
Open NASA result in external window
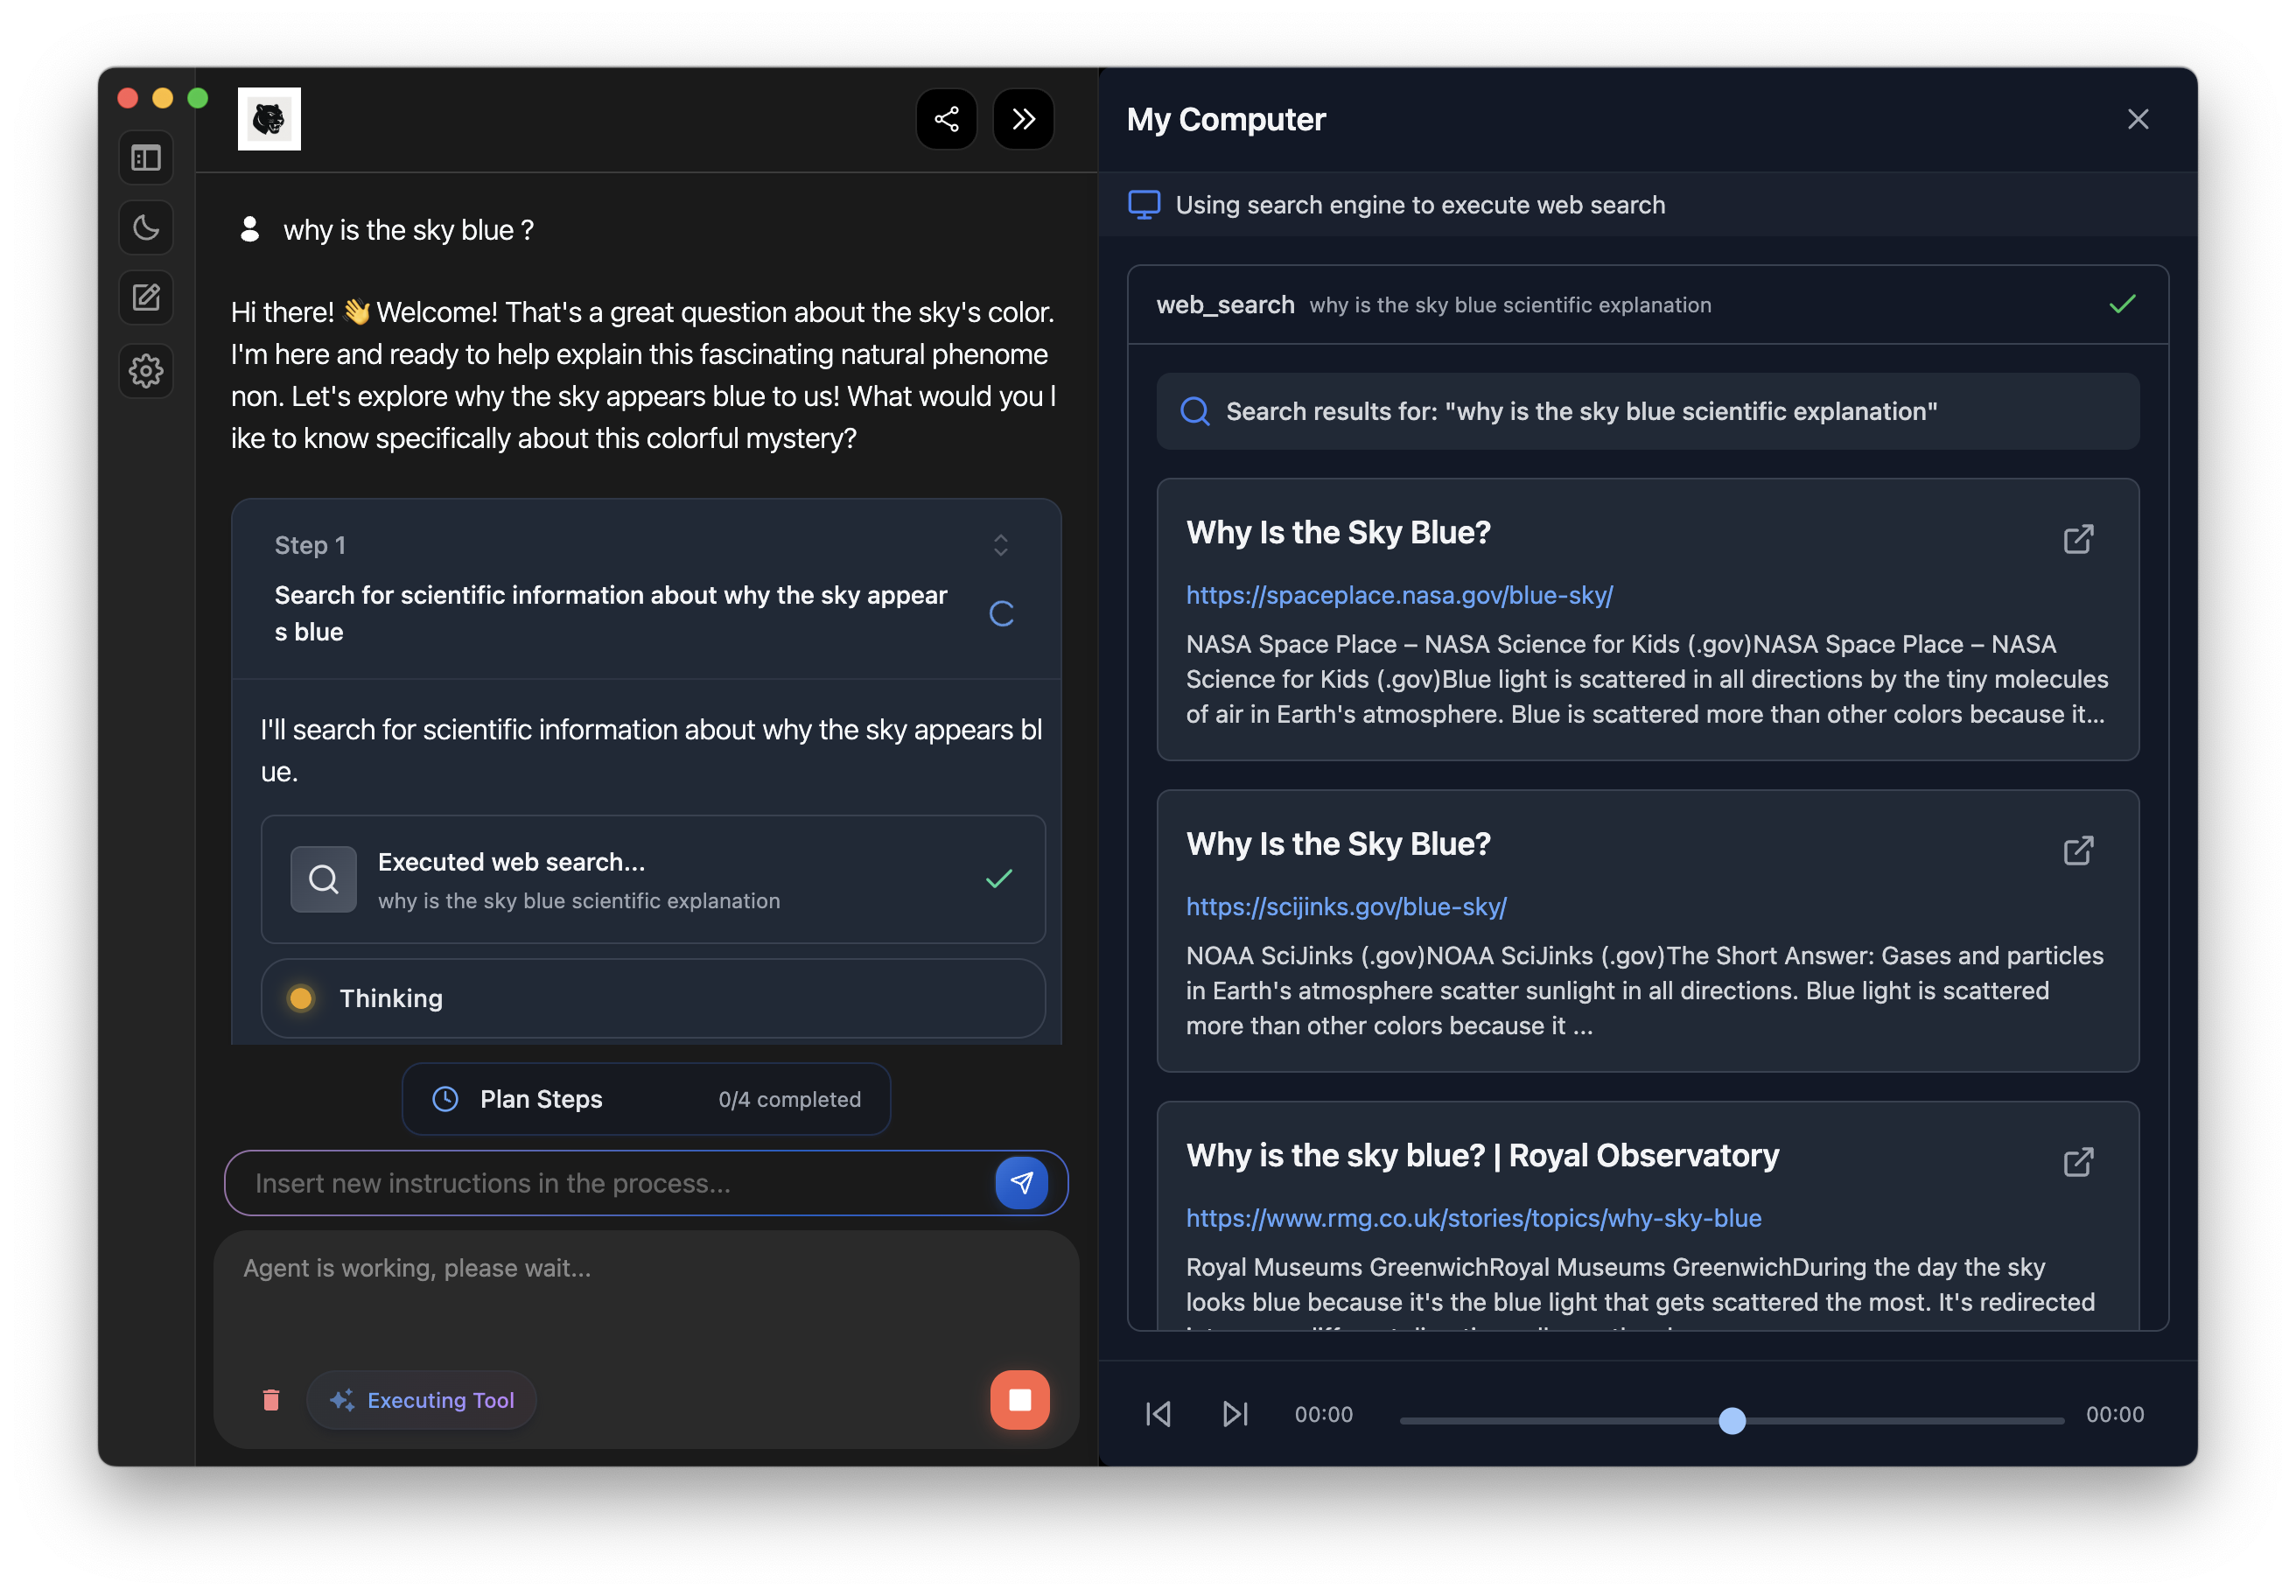pyautogui.click(x=2078, y=539)
